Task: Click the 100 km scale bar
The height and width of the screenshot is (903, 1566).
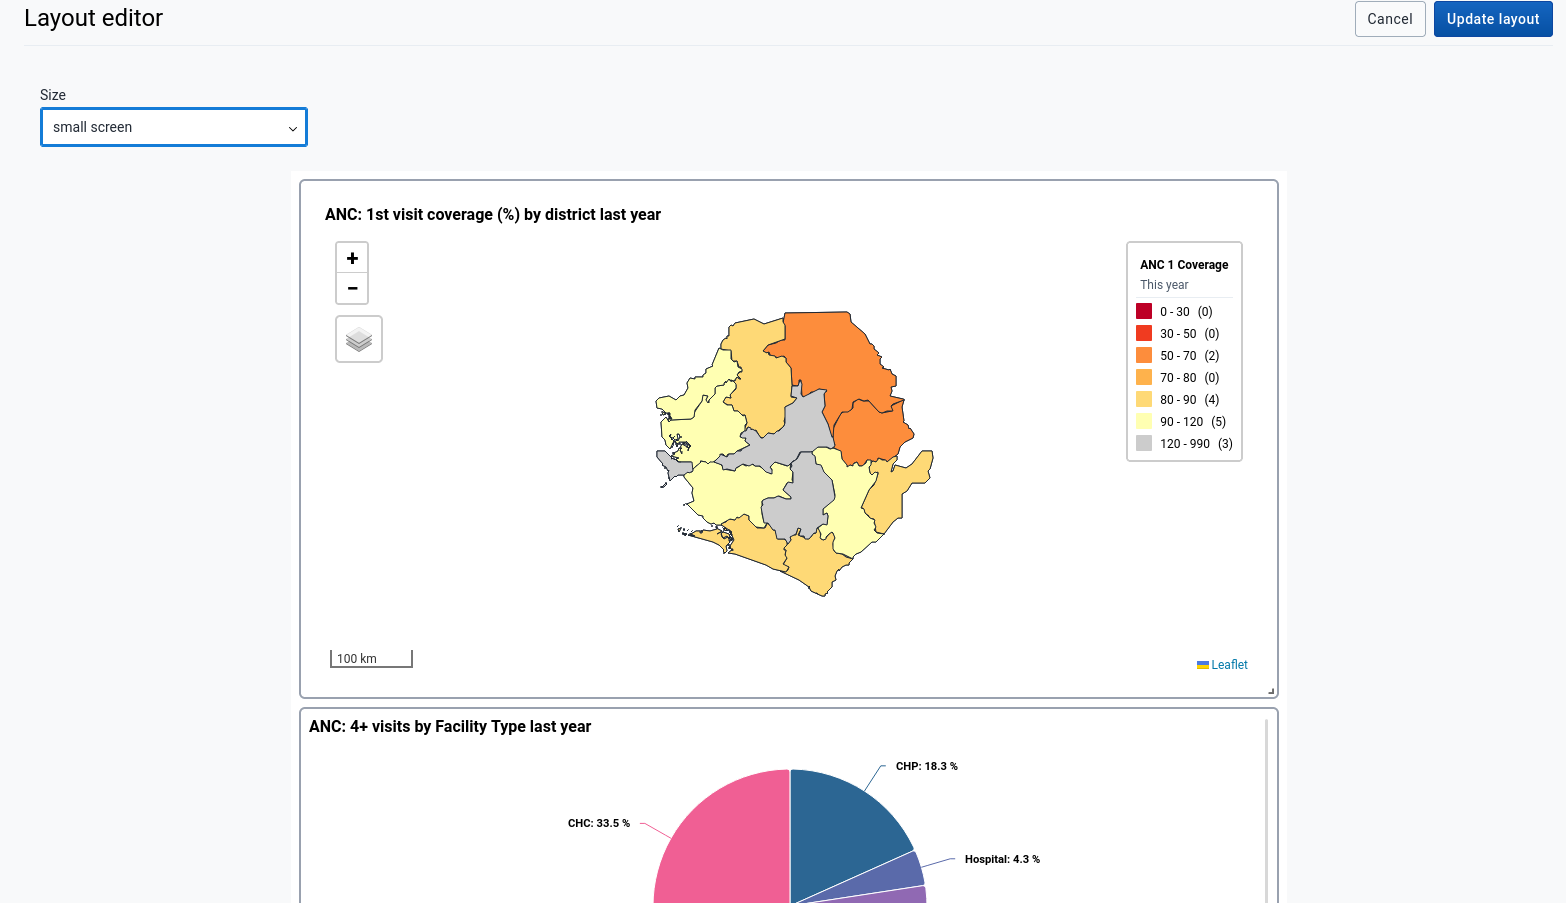Action: point(371,658)
